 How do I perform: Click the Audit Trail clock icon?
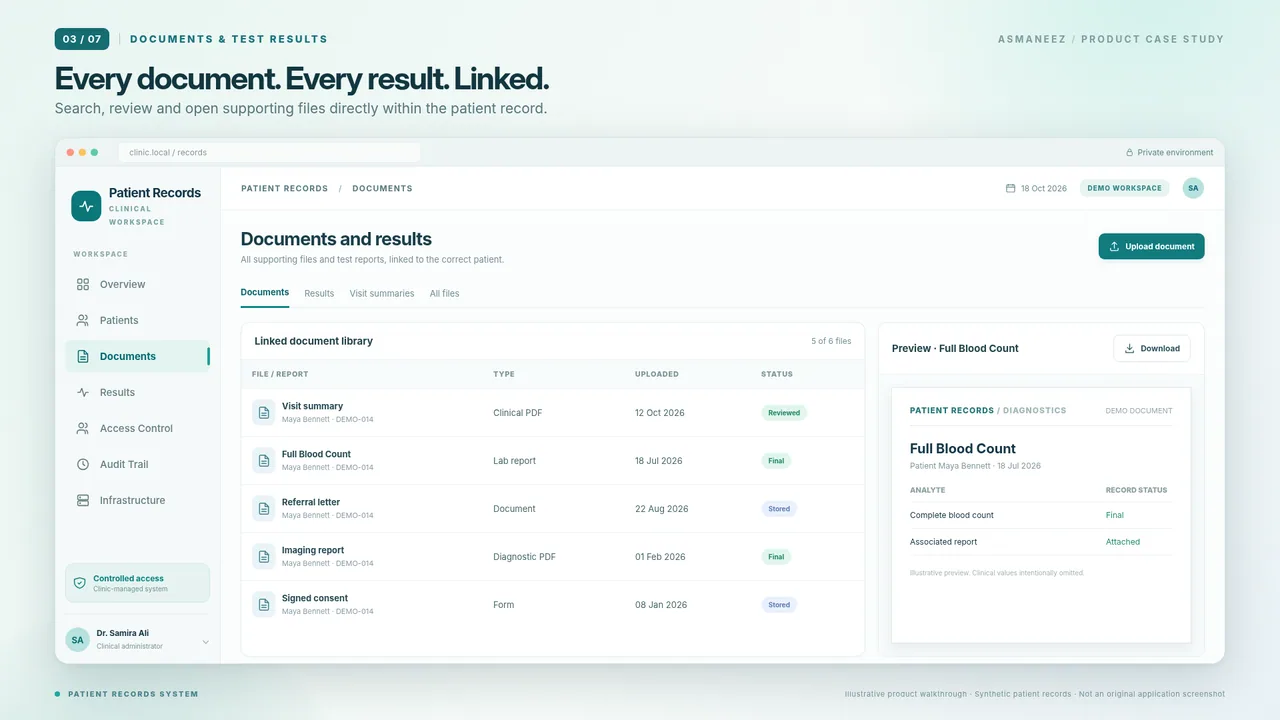click(x=83, y=464)
